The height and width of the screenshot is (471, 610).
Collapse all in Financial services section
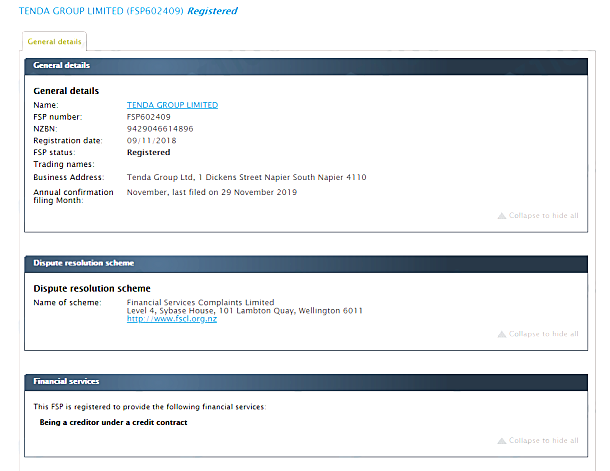click(x=538, y=441)
